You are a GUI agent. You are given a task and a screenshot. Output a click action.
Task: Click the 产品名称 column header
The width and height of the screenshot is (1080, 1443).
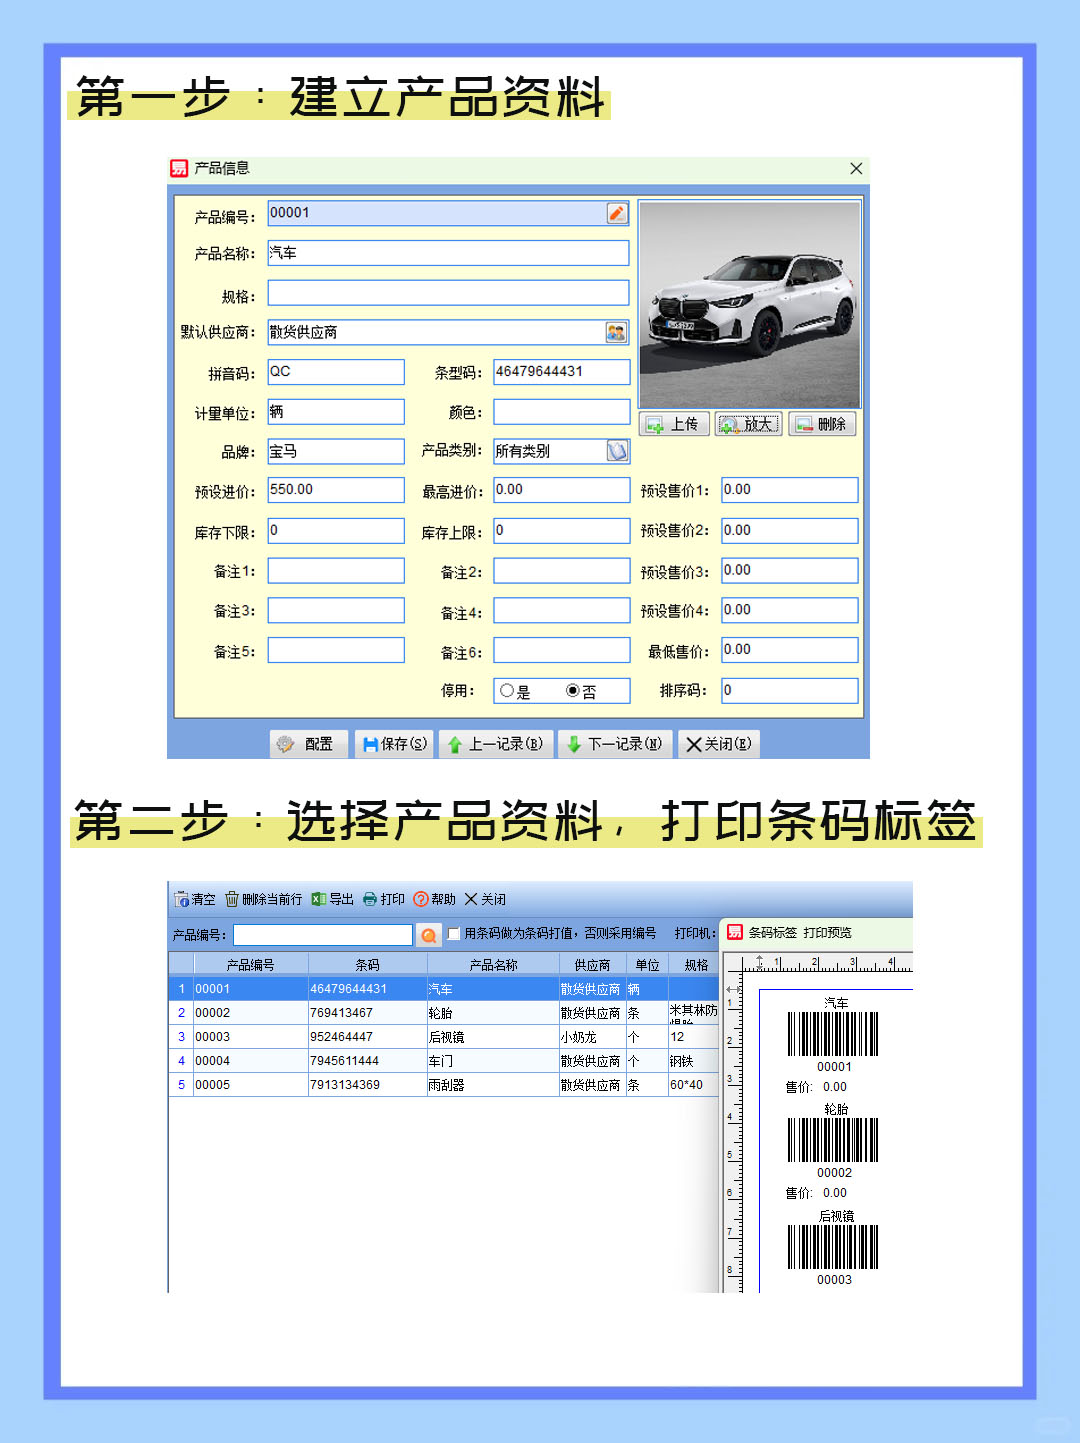click(x=493, y=965)
